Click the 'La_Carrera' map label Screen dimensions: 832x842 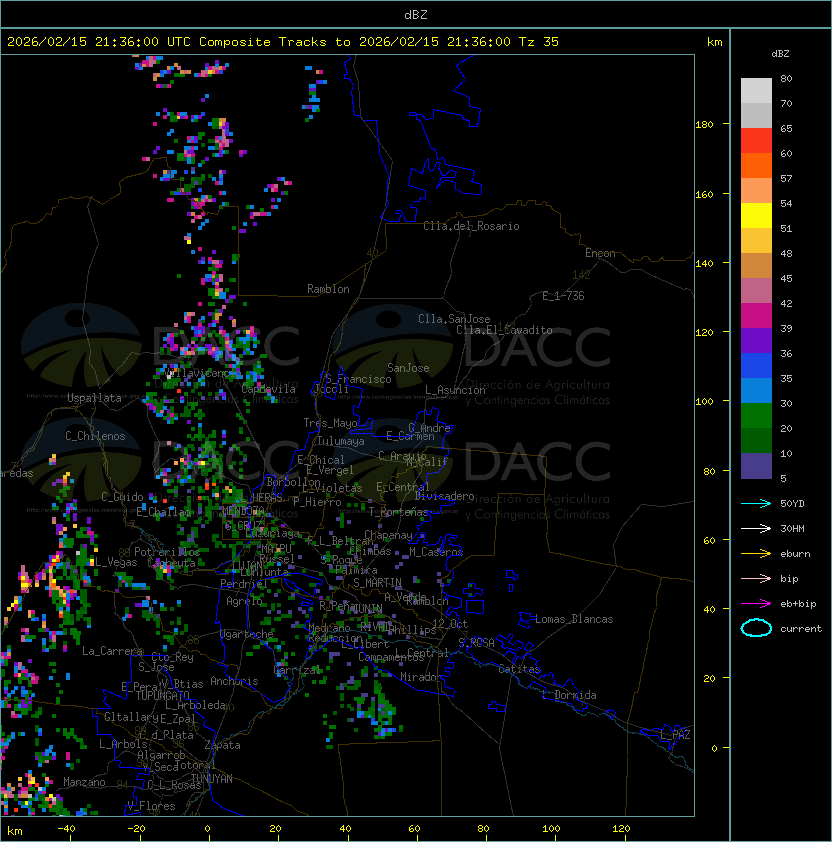pyautogui.click(x=112, y=651)
